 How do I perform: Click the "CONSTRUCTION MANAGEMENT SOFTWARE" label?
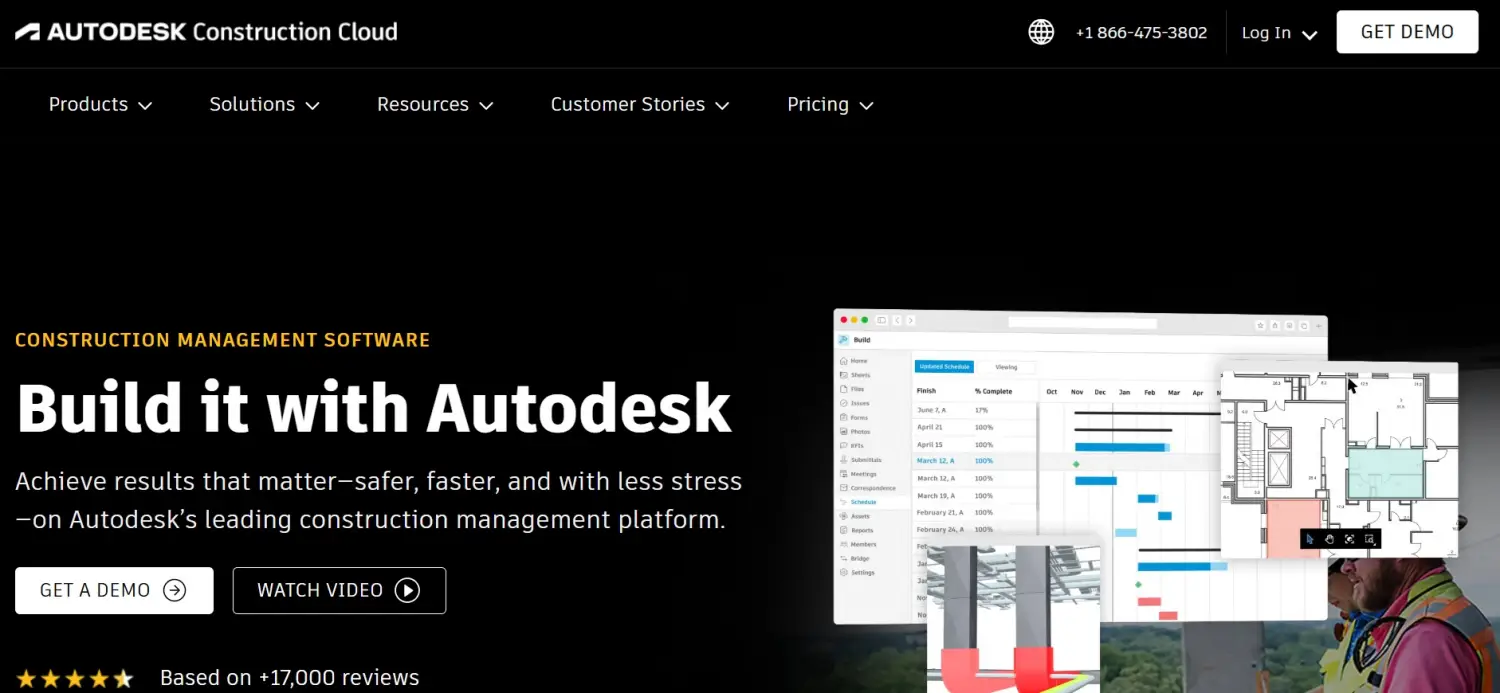point(222,340)
